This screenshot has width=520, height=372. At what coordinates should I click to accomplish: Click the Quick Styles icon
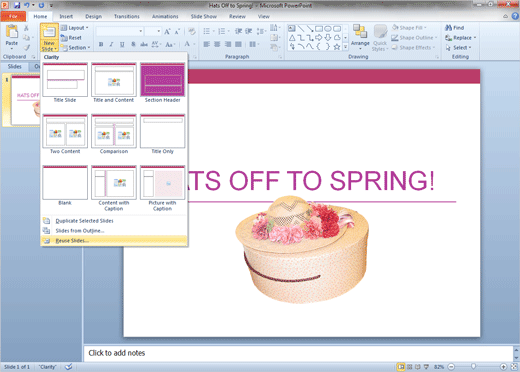pos(380,38)
